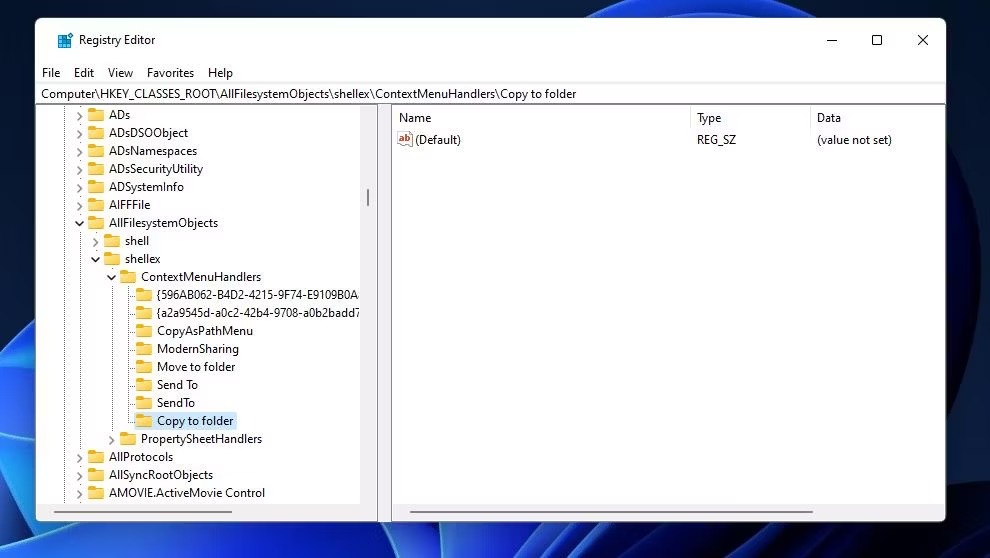This screenshot has height=558, width=990.
Task: Click the ADsNamespaces folder icon
Action: pos(96,151)
